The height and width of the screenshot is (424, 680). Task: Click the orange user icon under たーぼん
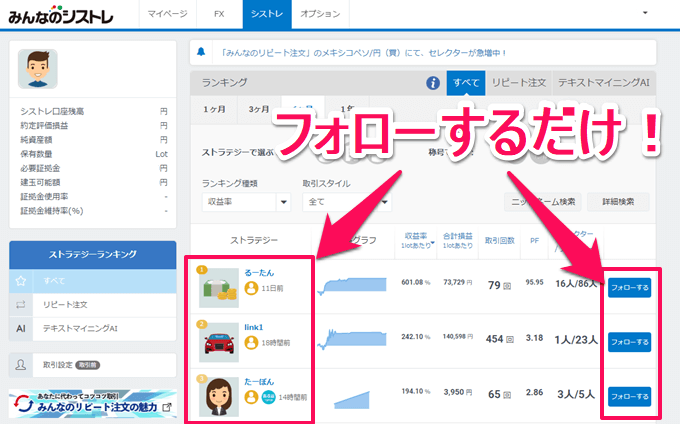pyautogui.click(x=251, y=397)
